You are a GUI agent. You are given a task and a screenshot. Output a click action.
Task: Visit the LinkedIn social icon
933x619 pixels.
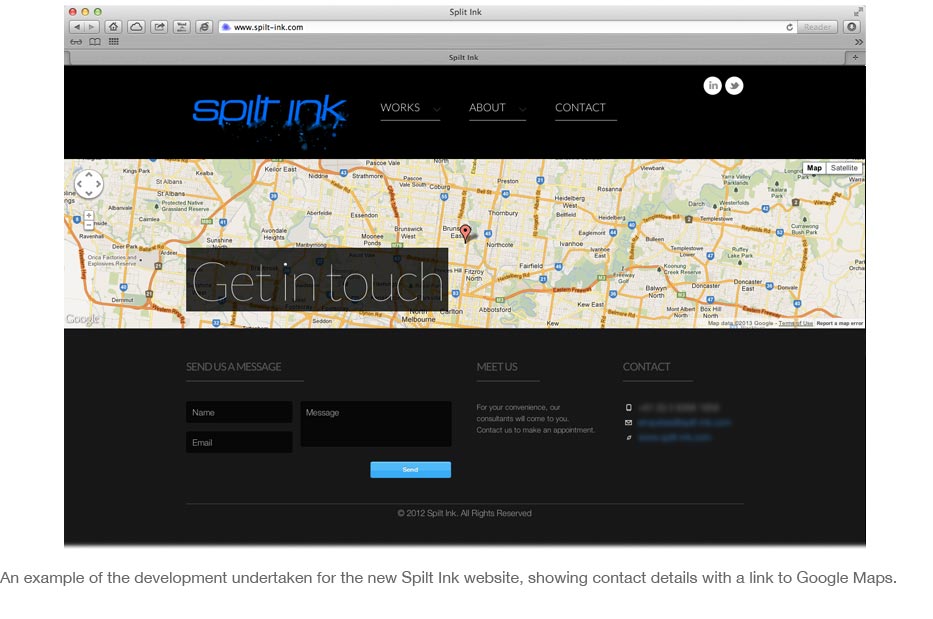(x=712, y=85)
